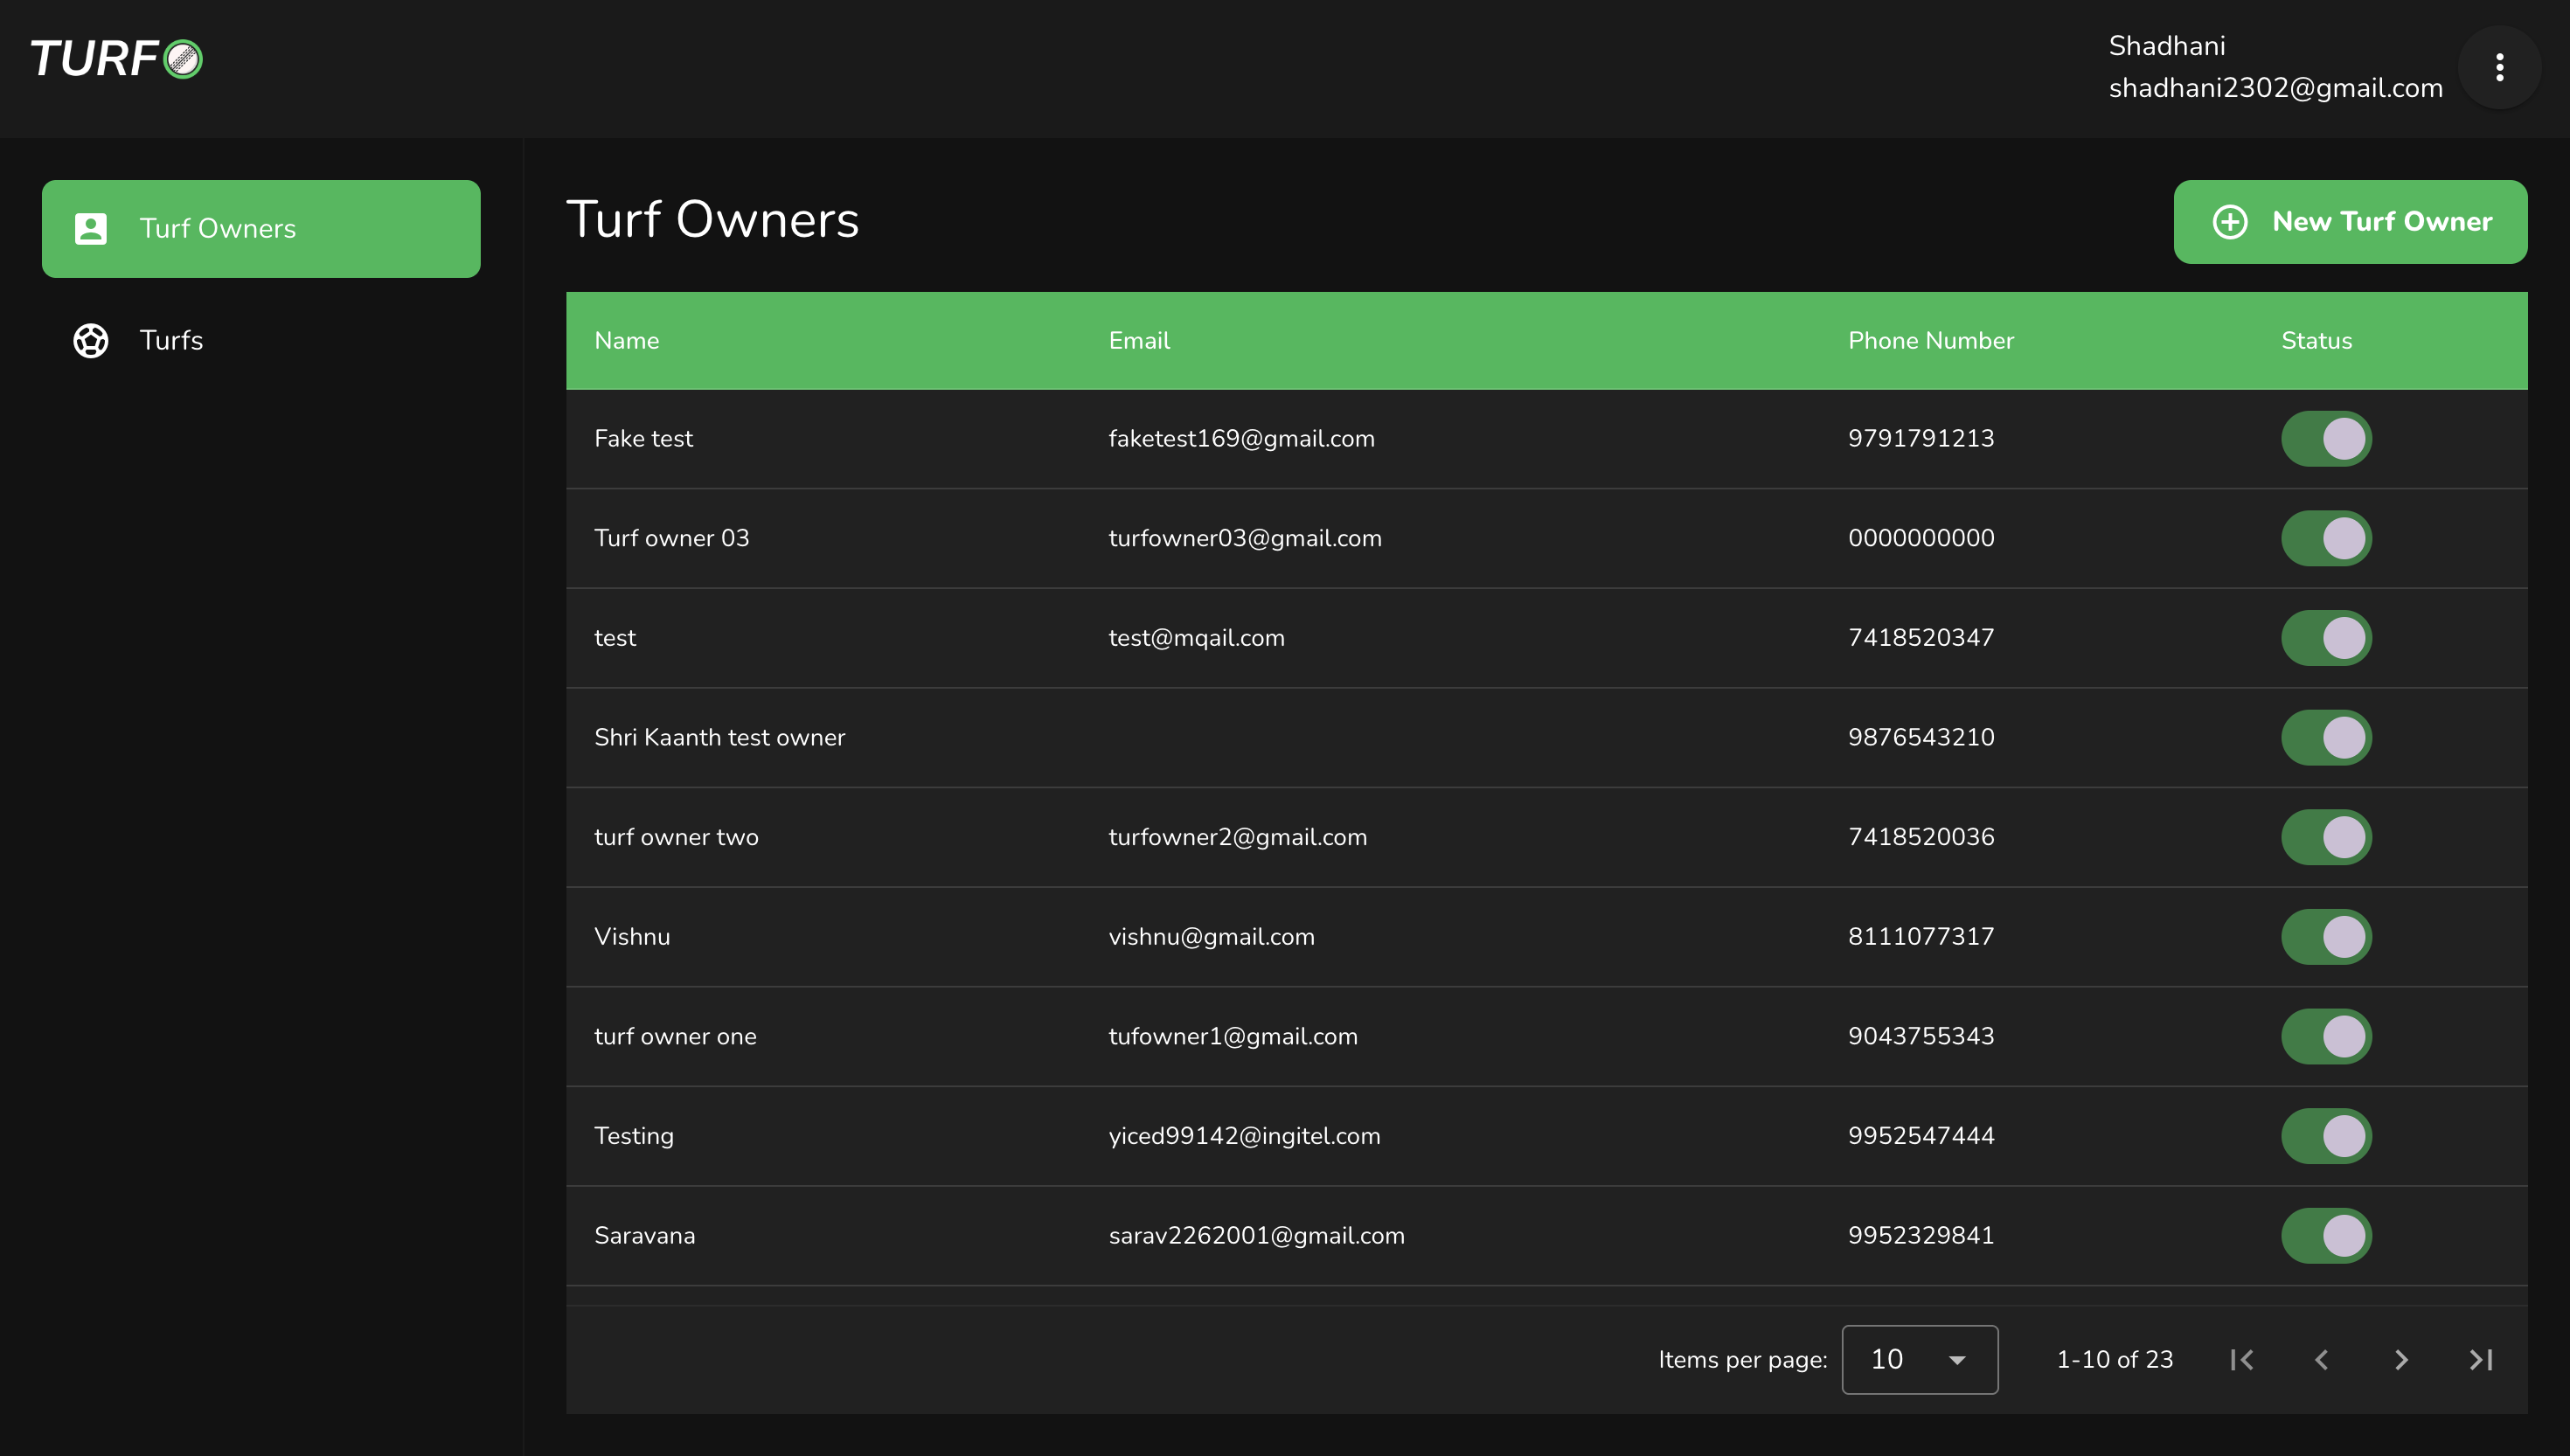Image resolution: width=2570 pixels, height=1456 pixels.
Task: Open the Items per page dropdown
Action: click(1918, 1360)
